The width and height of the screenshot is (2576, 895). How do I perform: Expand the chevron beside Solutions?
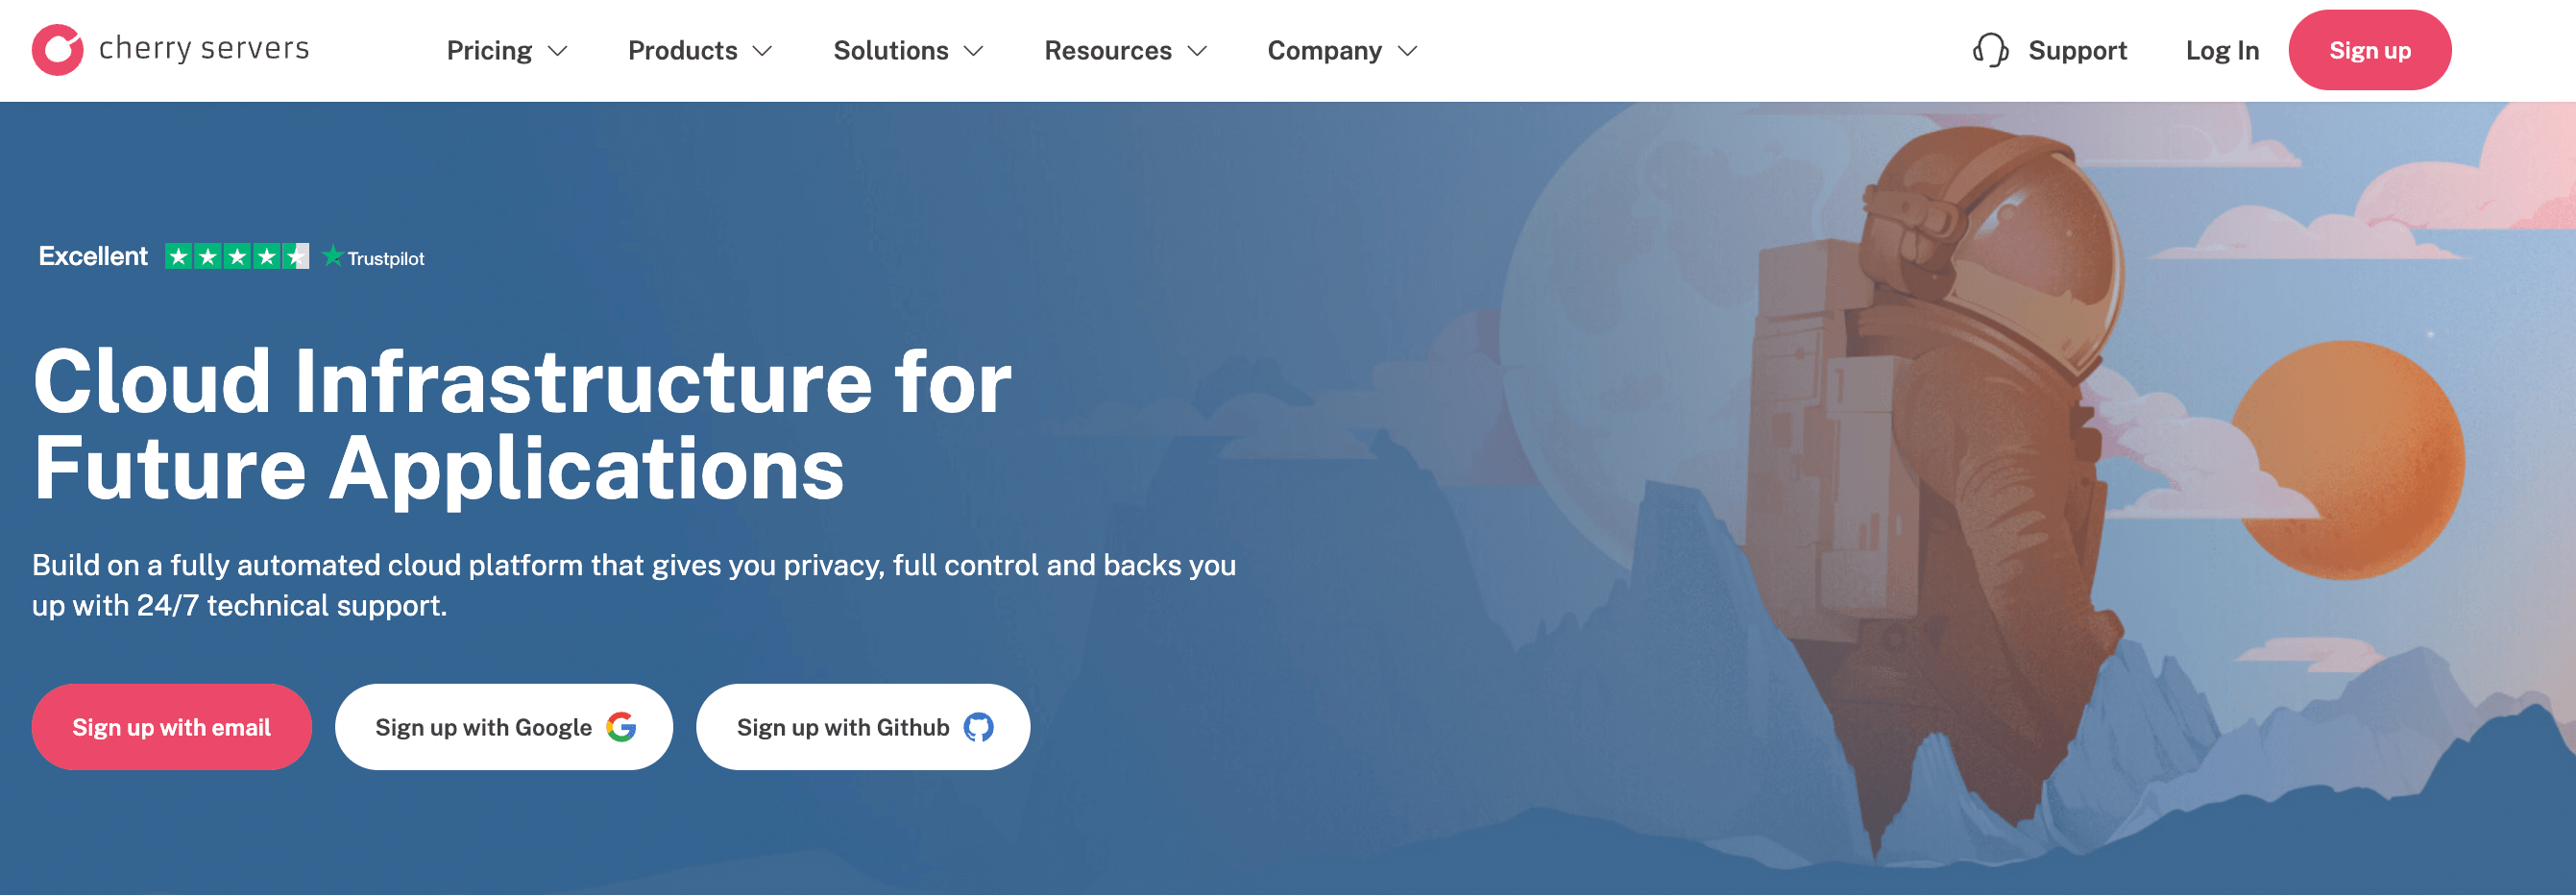coord(973,51)
